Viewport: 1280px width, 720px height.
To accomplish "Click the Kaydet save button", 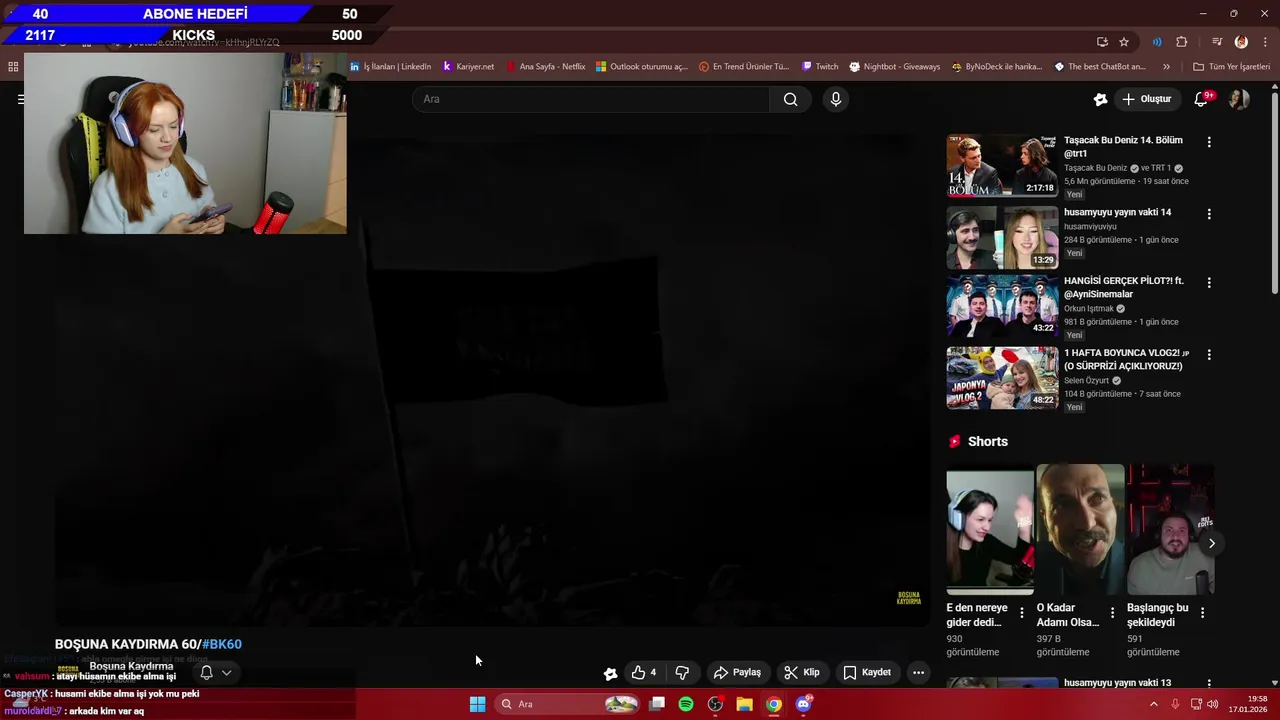I will [x=867, y=672].
